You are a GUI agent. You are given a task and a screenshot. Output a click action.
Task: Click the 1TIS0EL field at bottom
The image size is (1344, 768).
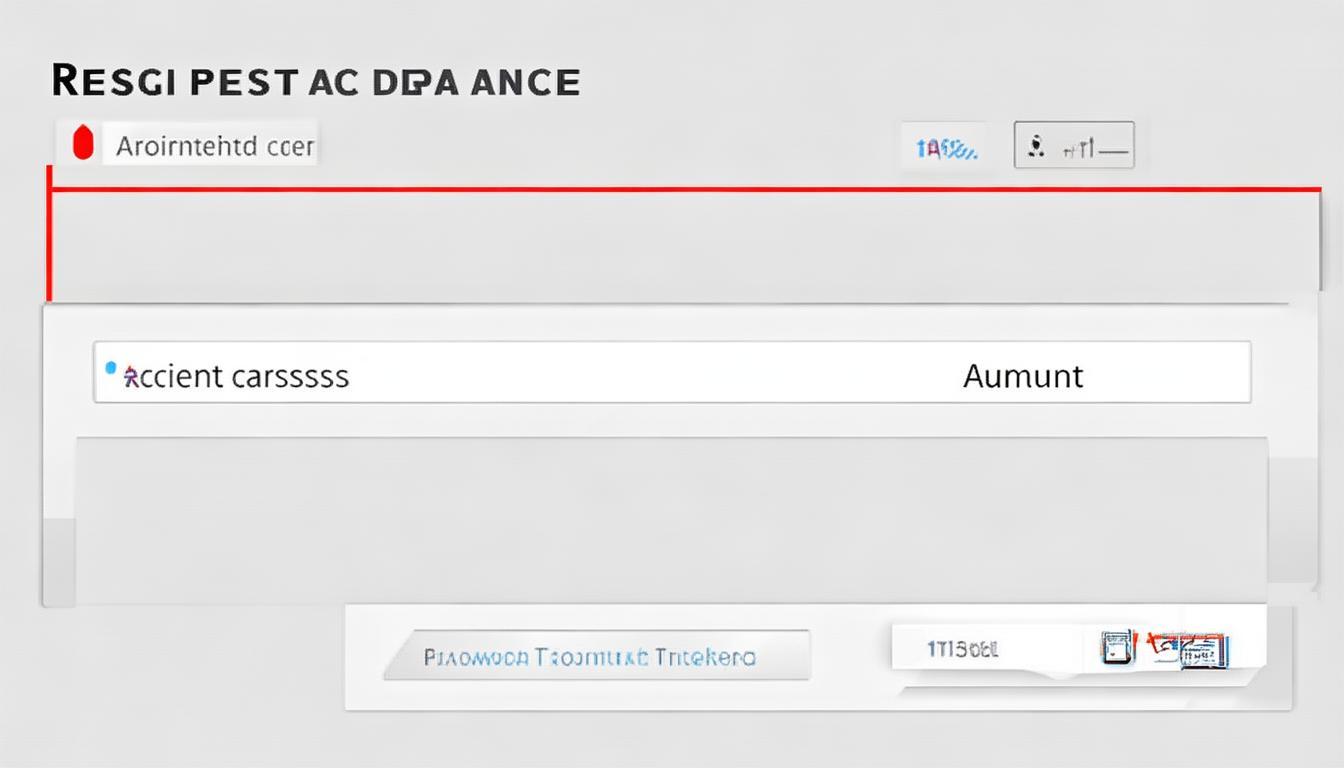963,650
